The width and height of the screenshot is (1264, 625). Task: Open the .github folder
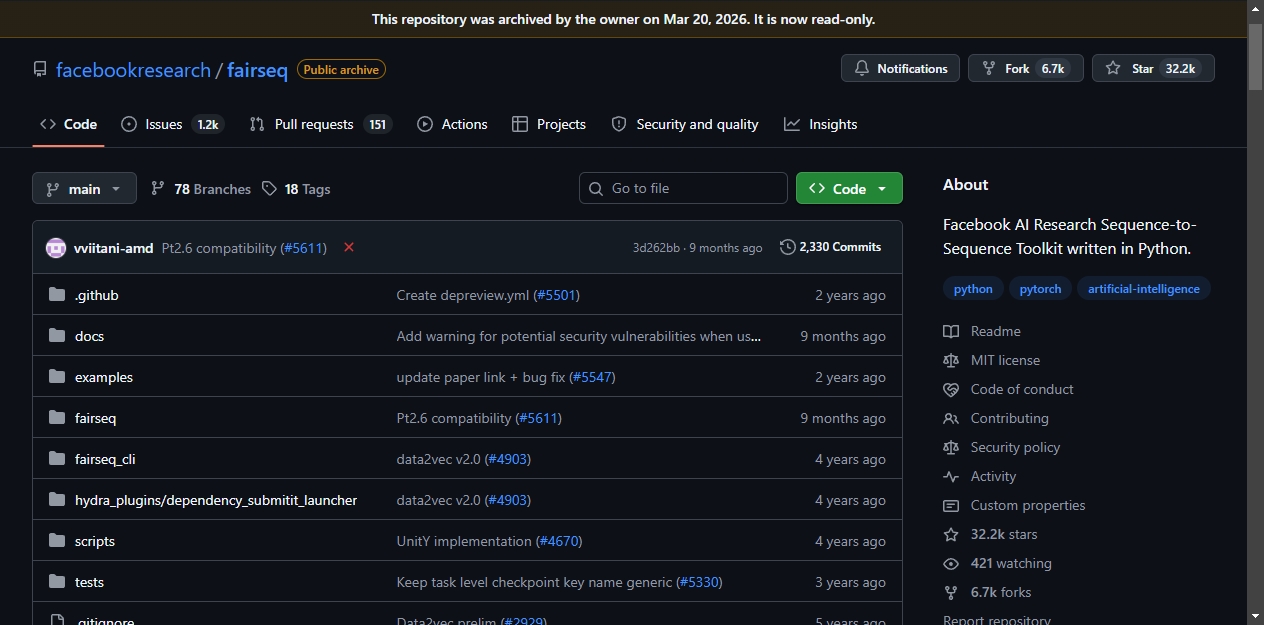(96, 295)
